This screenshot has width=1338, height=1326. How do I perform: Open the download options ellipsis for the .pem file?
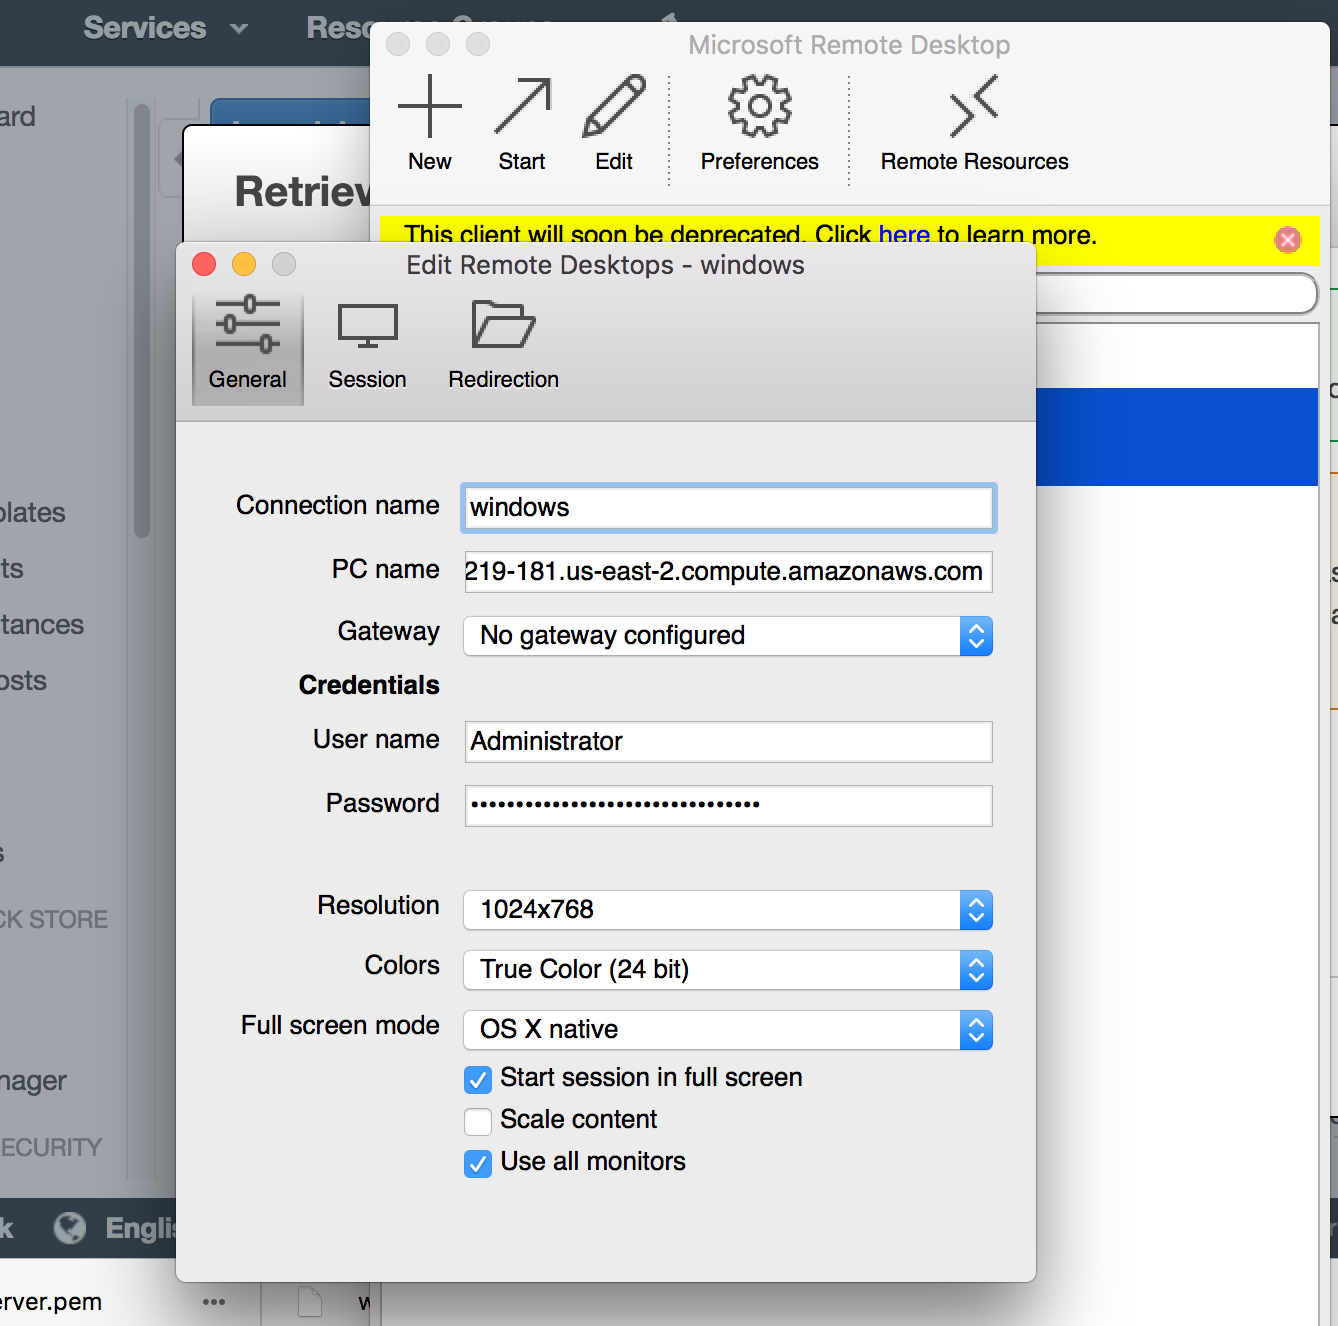(x=214, y=1302)
